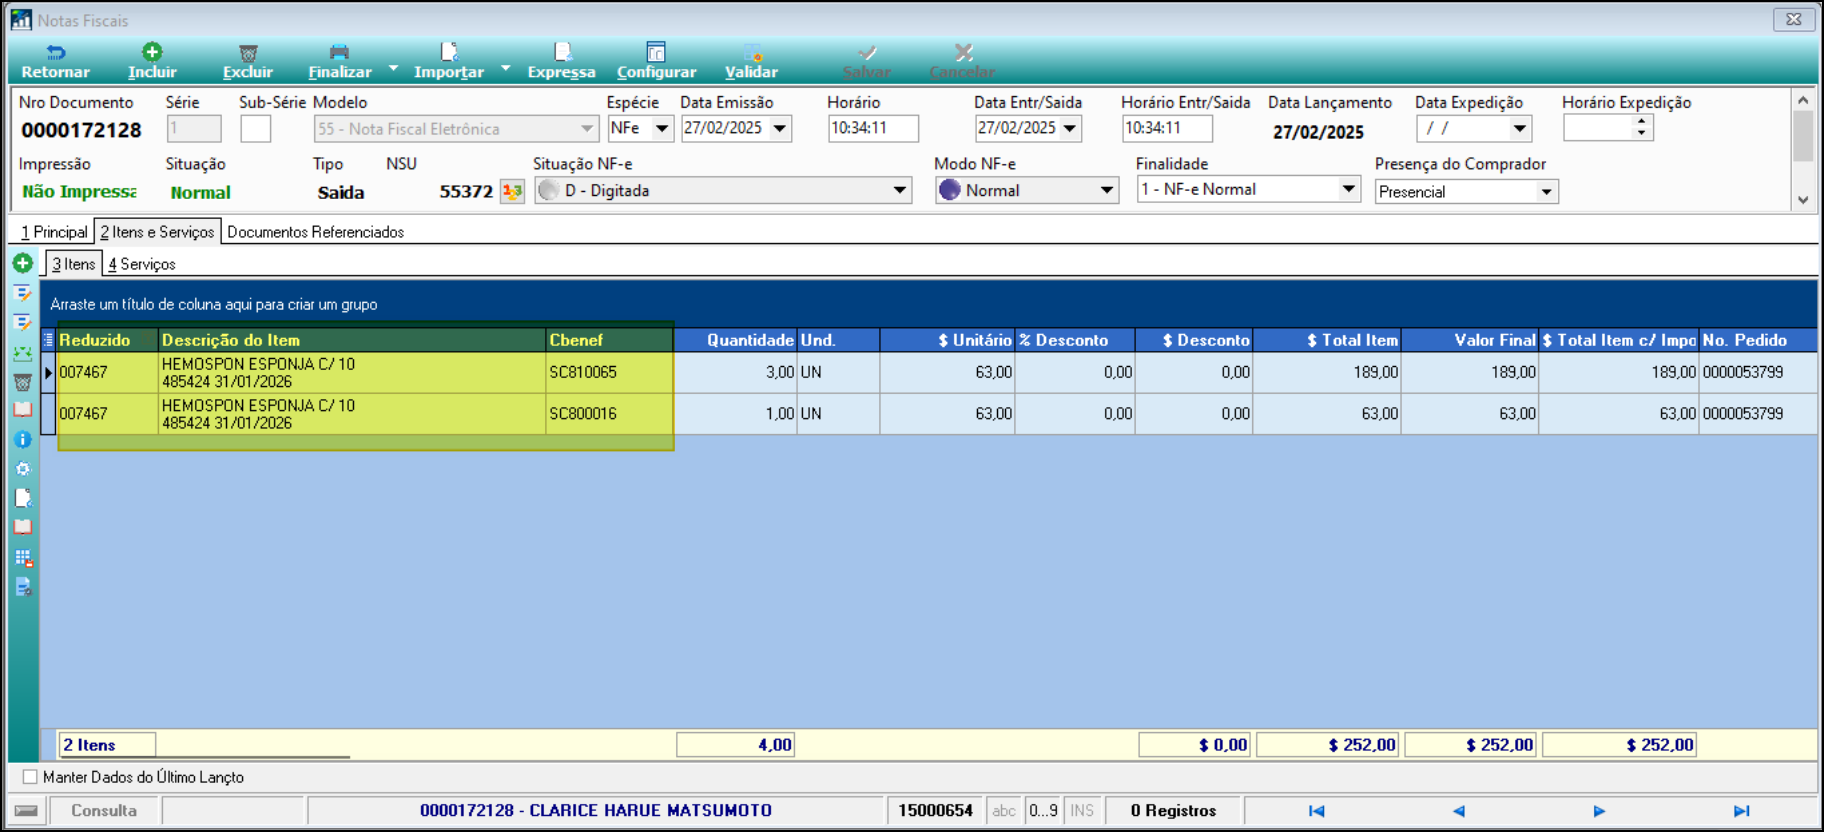Open the Importar dropdown arrow
Screen dimensions: 1824x832
coord(505,68)
